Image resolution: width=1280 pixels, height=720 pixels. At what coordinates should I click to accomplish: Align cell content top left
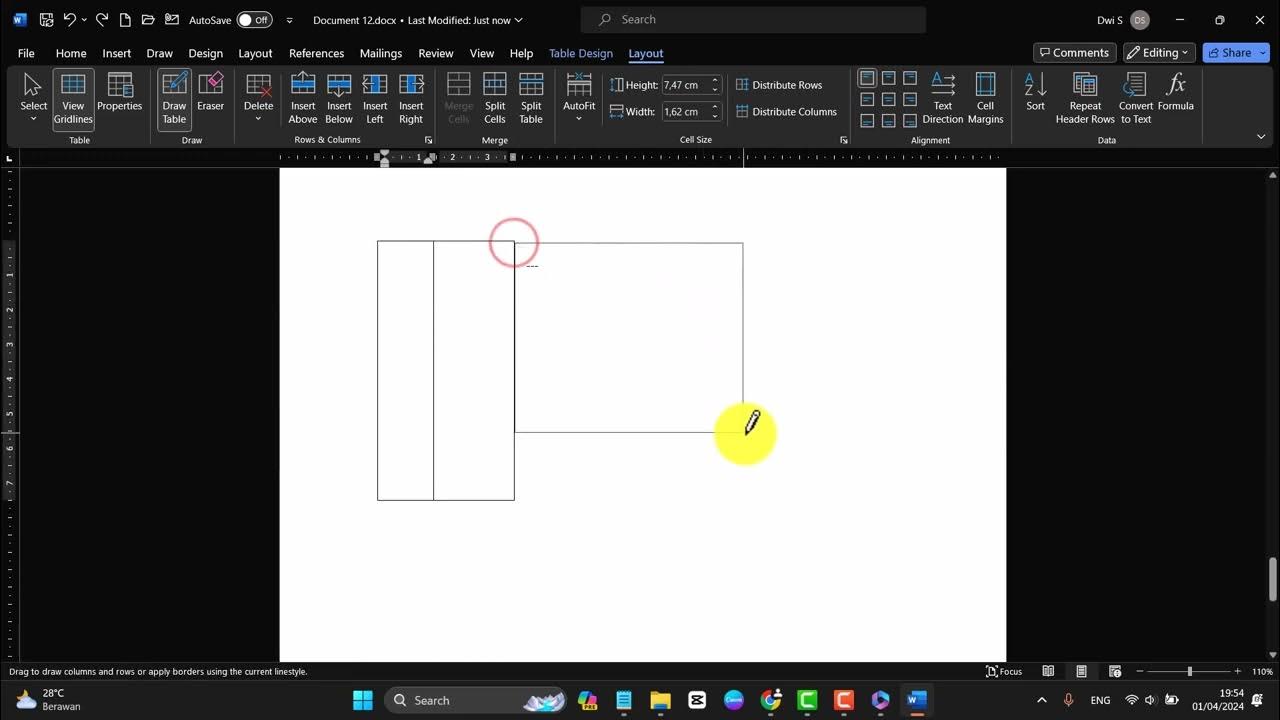(x=867, y=78)
